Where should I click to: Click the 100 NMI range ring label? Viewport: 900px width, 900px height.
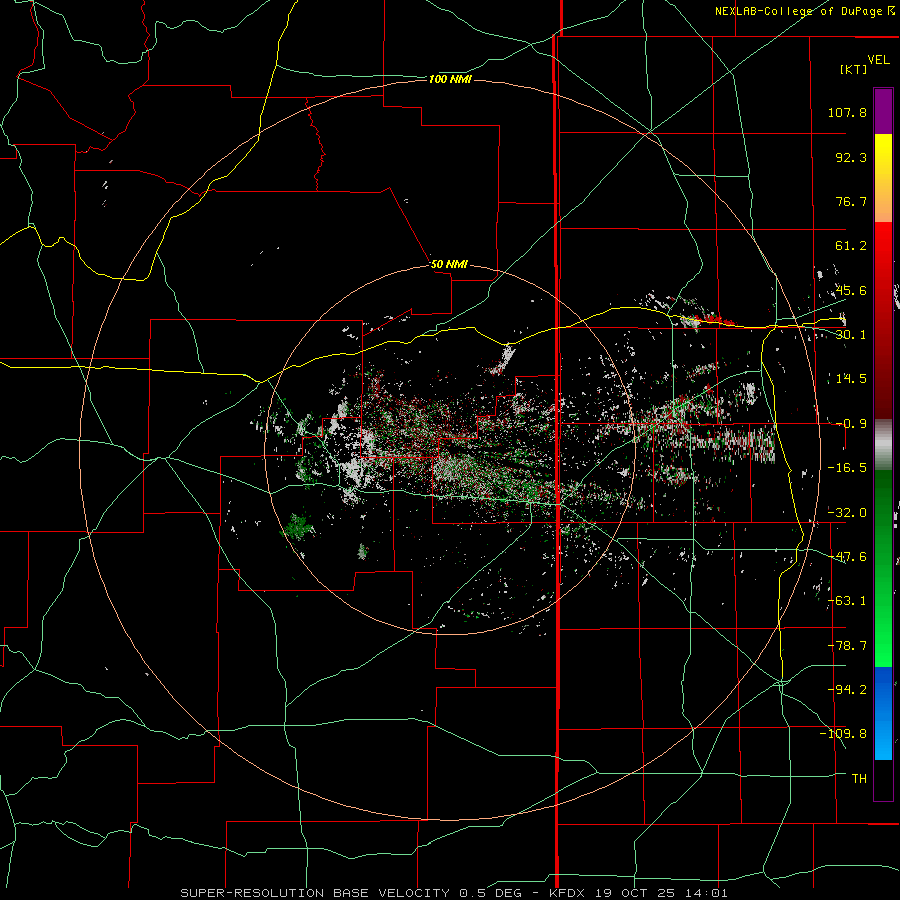(450, 79)
